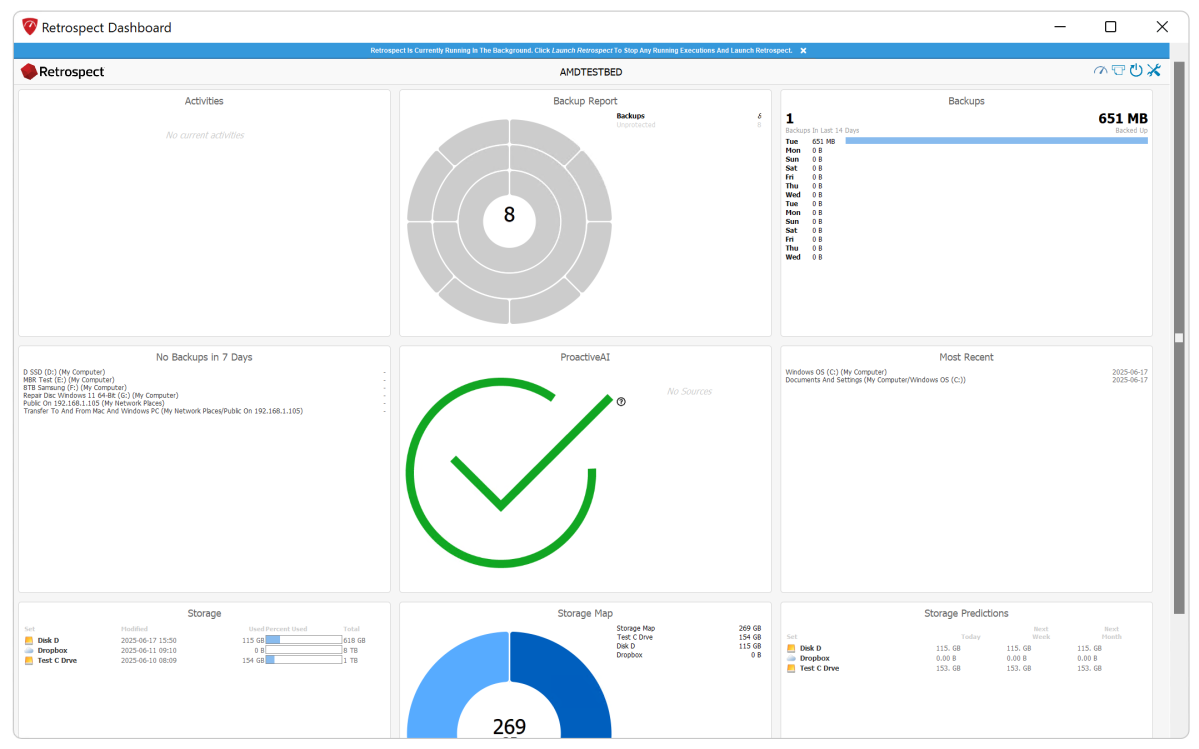Screen dimensions: 1199x749
Task: Click the 'Test C Drve' name in Storage panel
Action: (x=57, y=660)
